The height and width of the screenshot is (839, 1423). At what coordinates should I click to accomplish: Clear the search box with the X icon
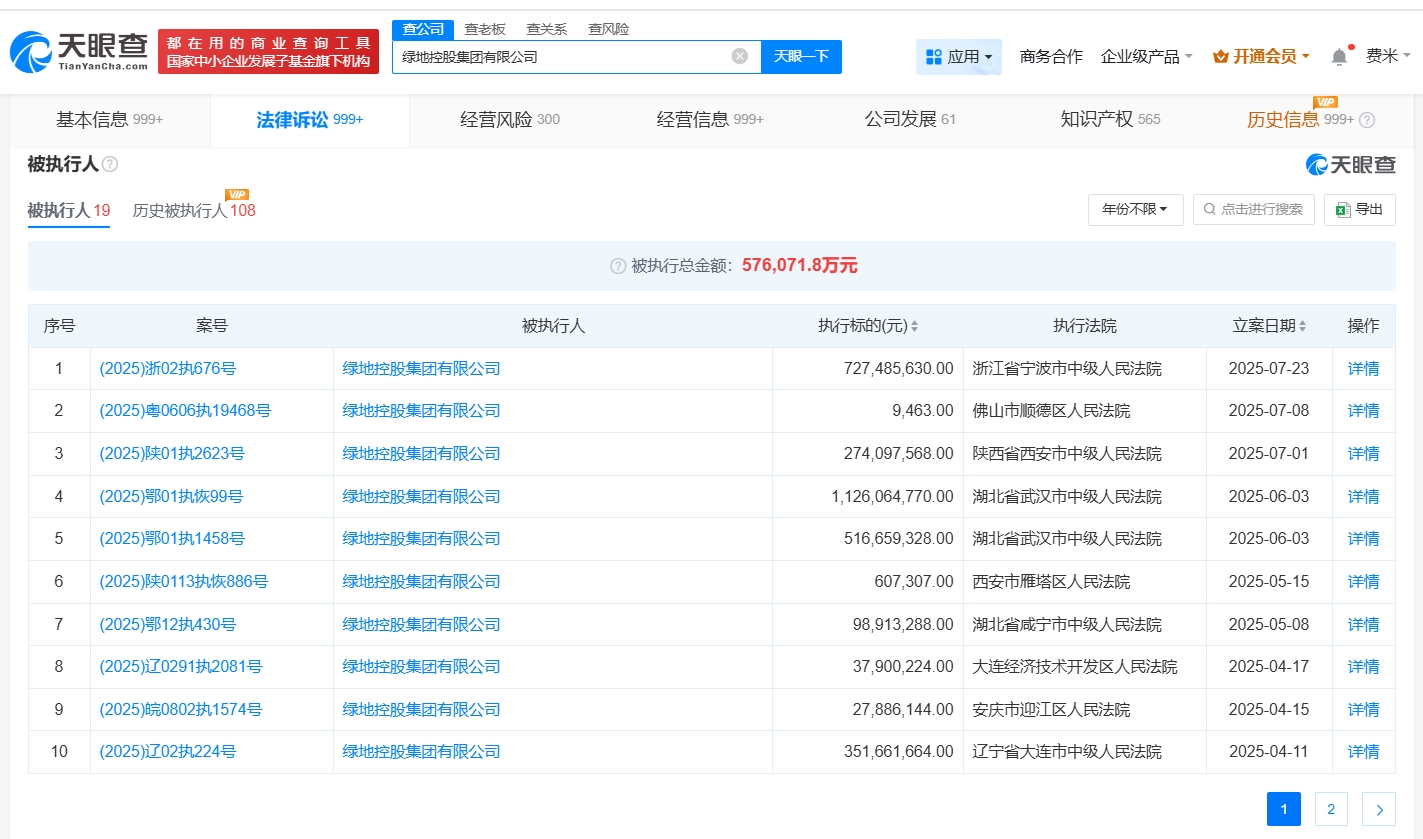pos(740,56)
